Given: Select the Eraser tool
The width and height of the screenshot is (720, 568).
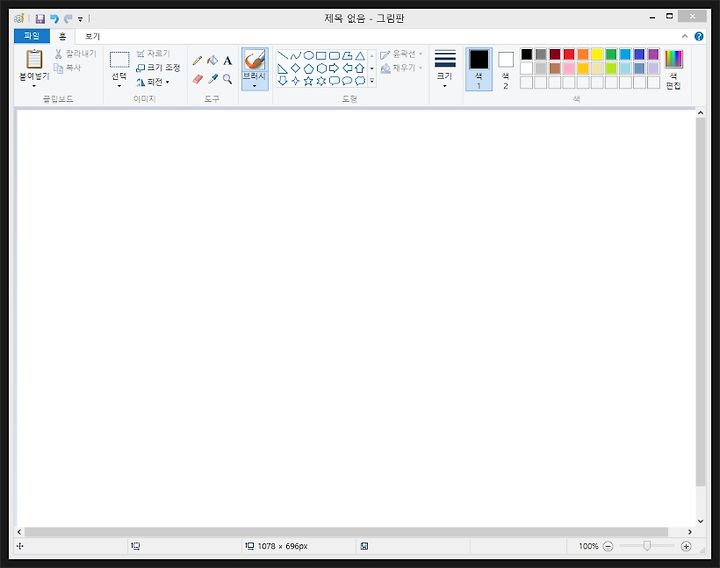Looking at the screenshot, I should point(197,79).
